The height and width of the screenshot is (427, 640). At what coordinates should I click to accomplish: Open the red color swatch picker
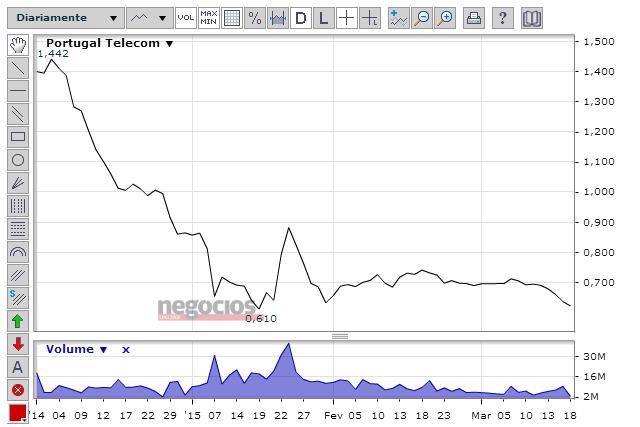click(18, 413)
